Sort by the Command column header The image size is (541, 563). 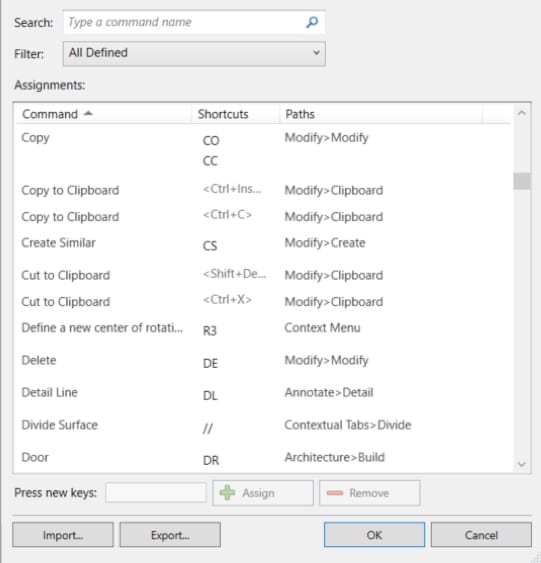pos(103,114)
